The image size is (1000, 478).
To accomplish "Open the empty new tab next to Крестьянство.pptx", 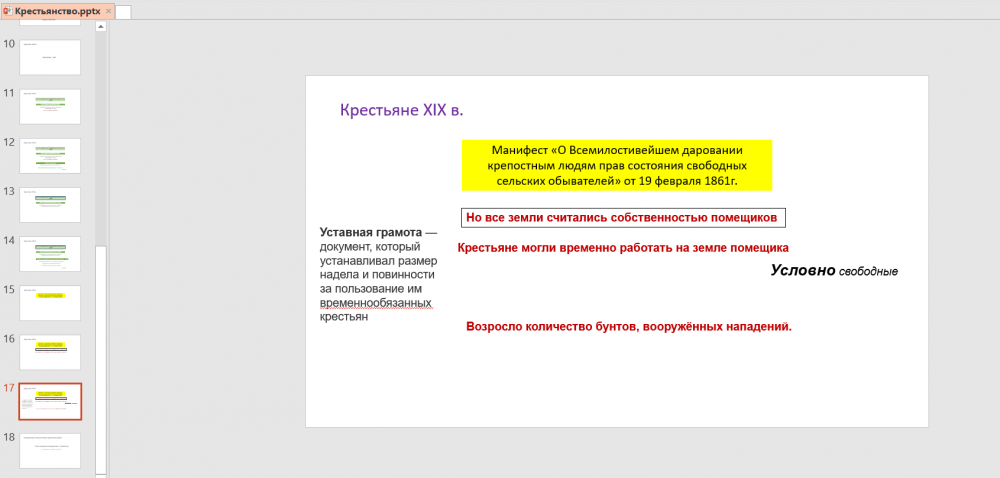I will click(124, 11).
